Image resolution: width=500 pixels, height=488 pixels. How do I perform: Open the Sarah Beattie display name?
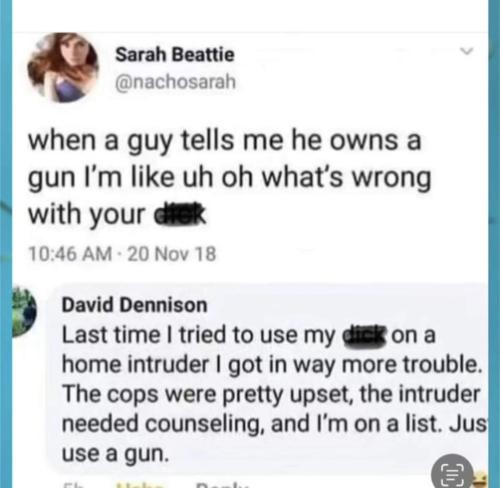175,54
